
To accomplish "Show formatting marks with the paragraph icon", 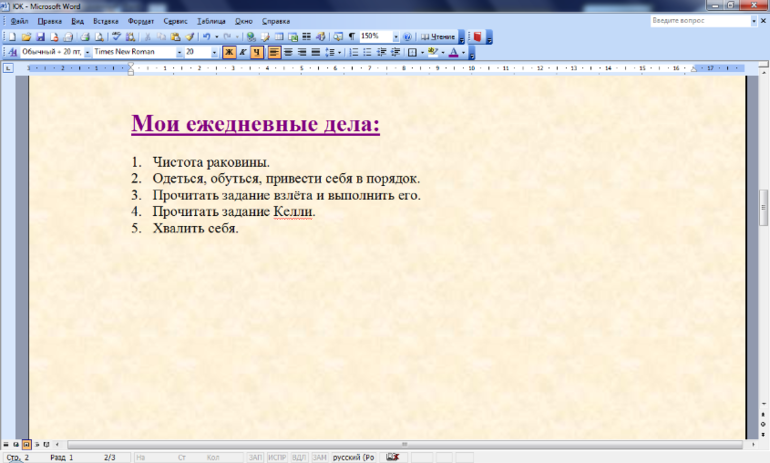I will click(351, 36).
